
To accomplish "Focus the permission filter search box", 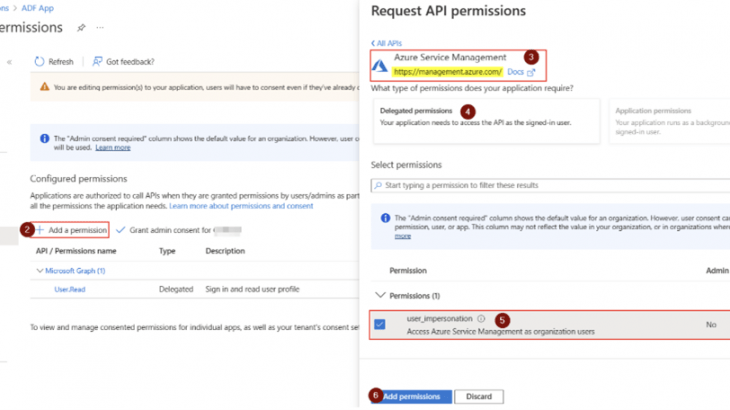I will coord(550,185).
